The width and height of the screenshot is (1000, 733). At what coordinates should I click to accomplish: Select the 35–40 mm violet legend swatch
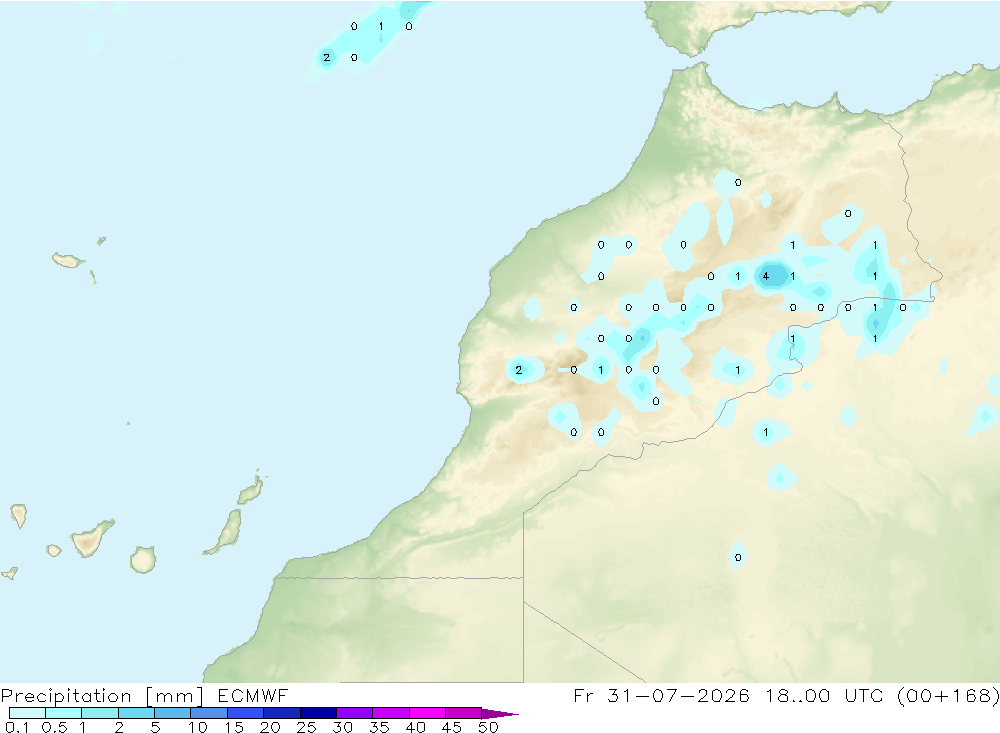(x=391, y=713)
